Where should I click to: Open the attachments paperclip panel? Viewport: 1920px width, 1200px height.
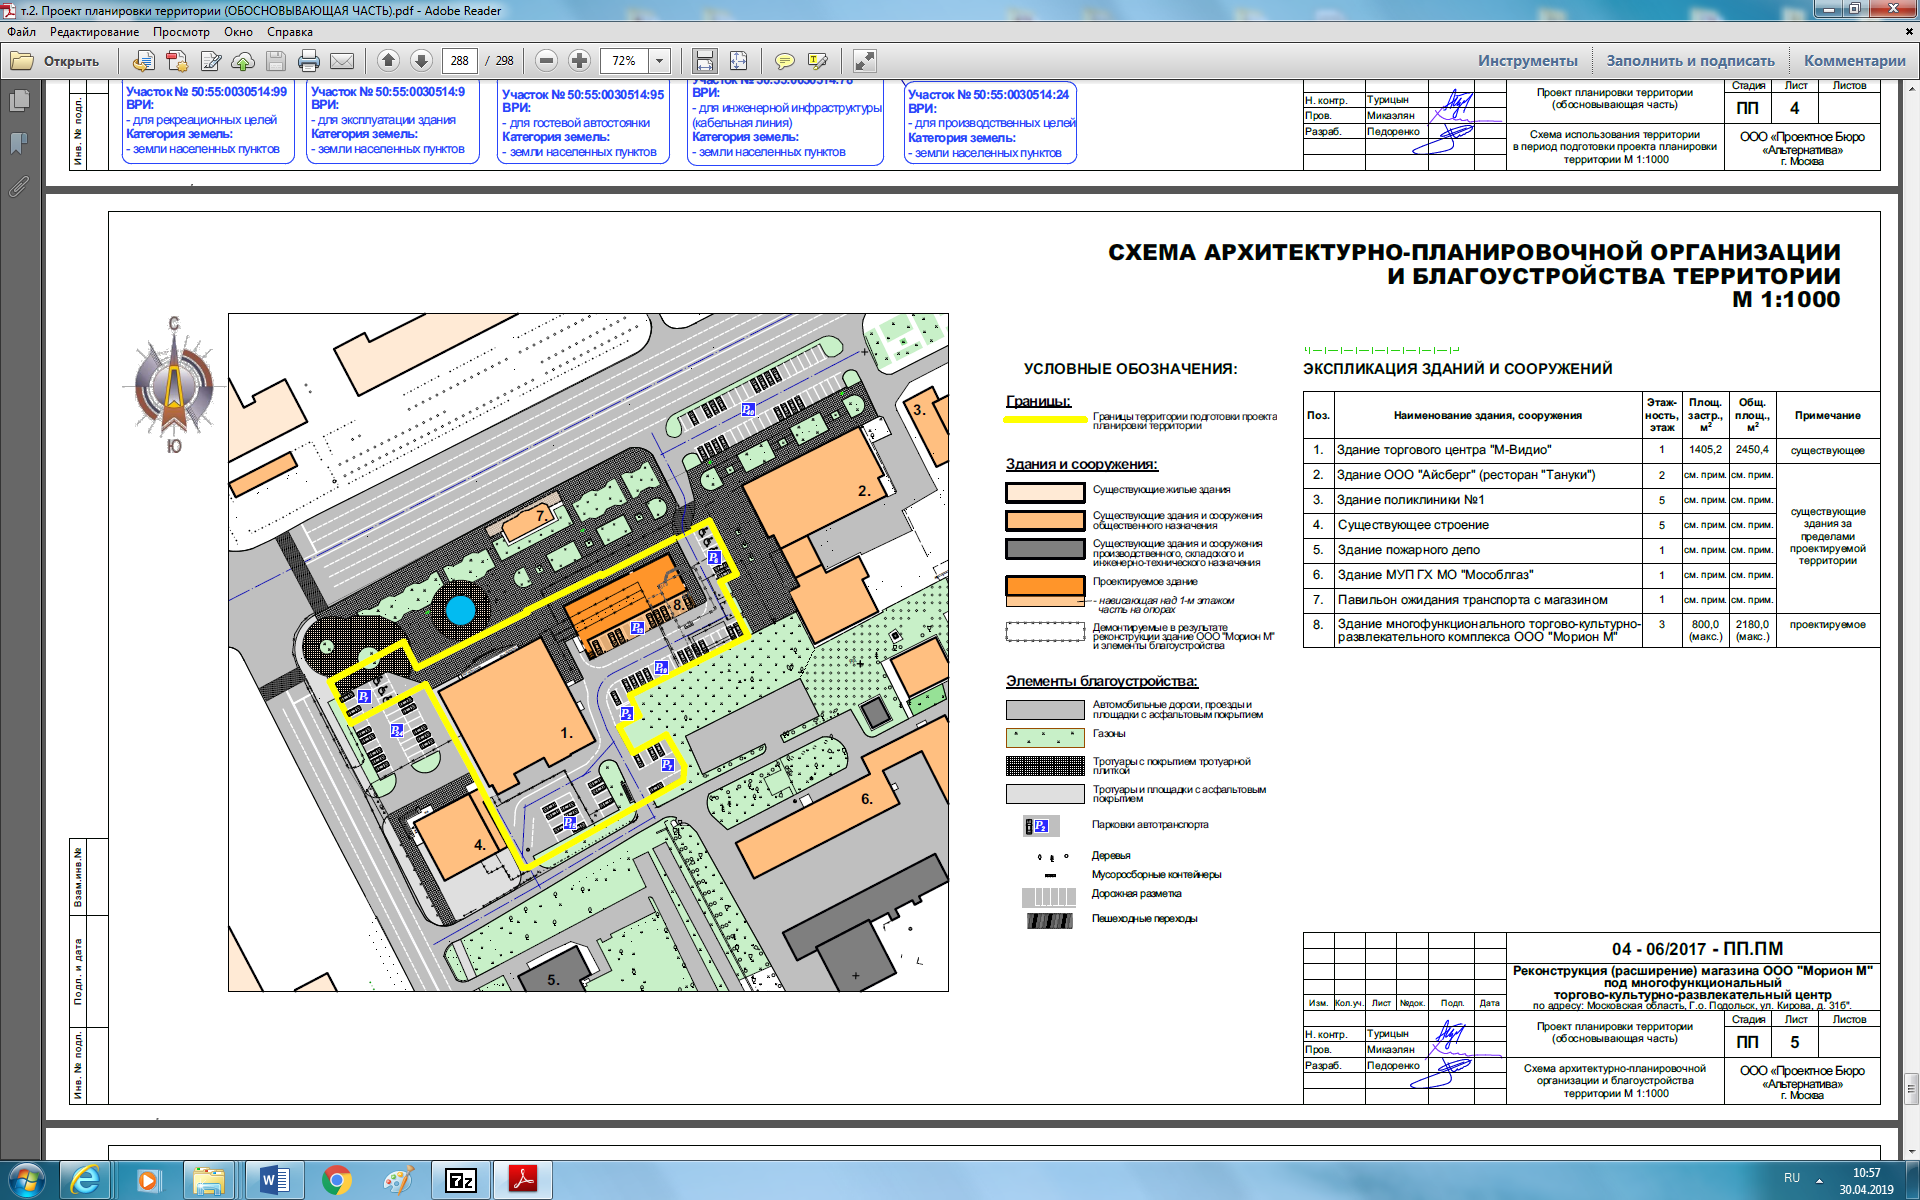point(19,187)
